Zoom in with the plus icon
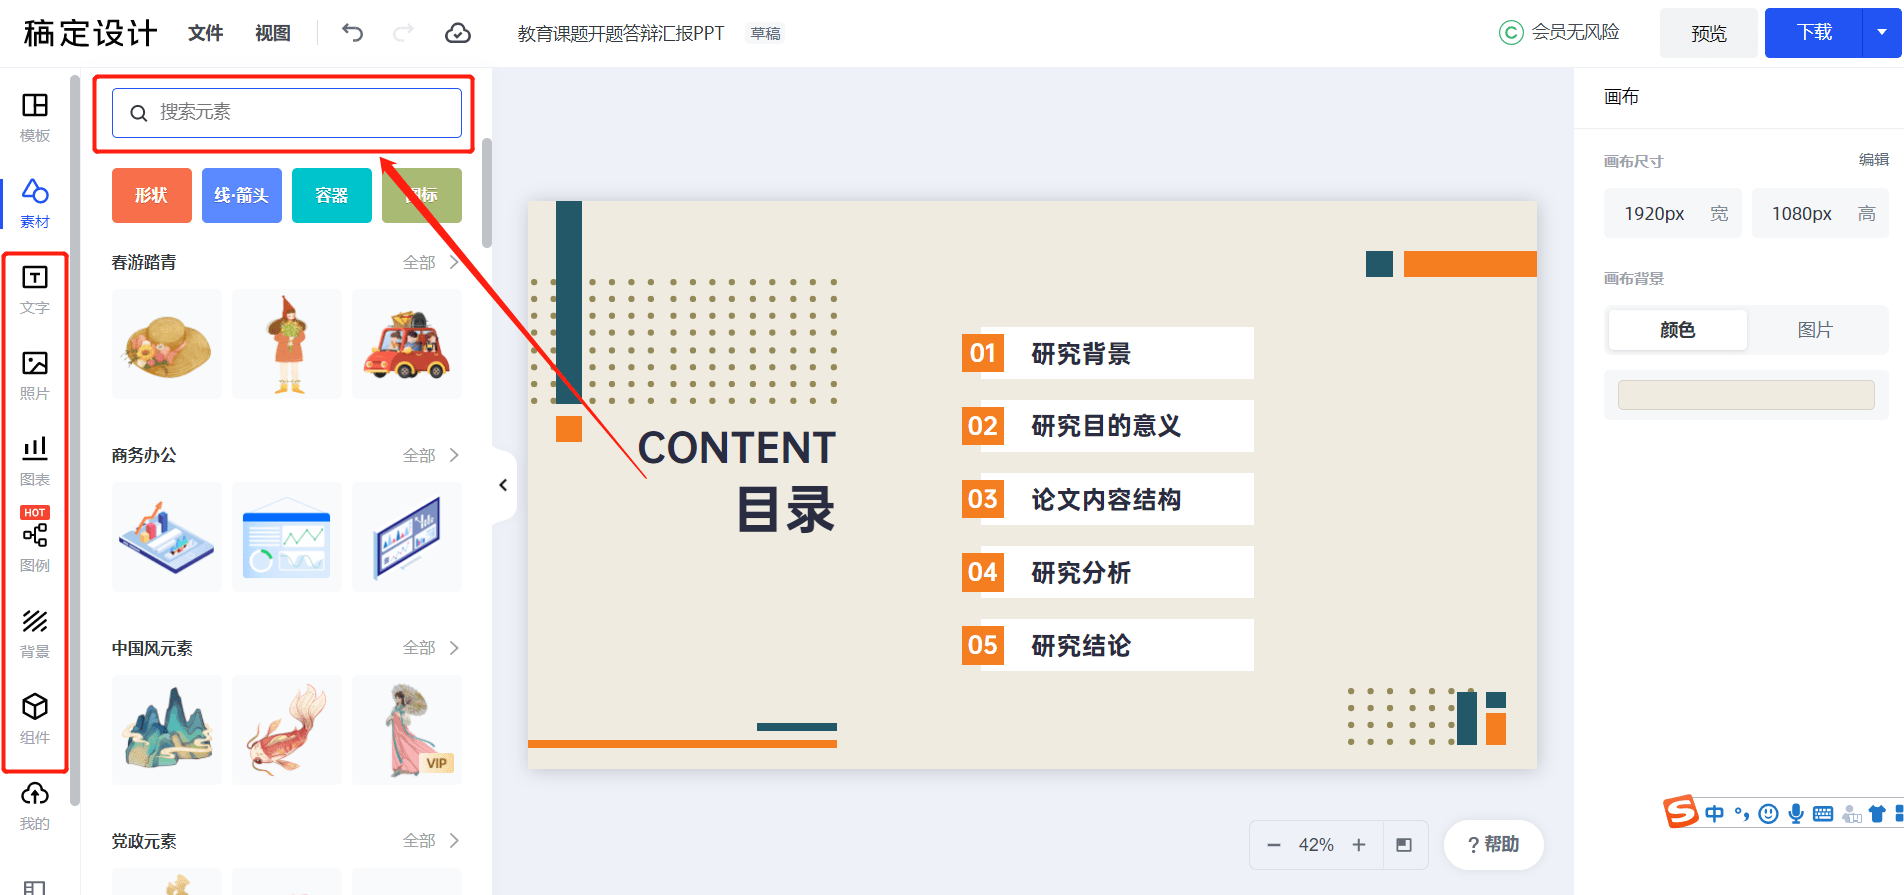This screenshot has width=1904, height=895. (1359, 845)
